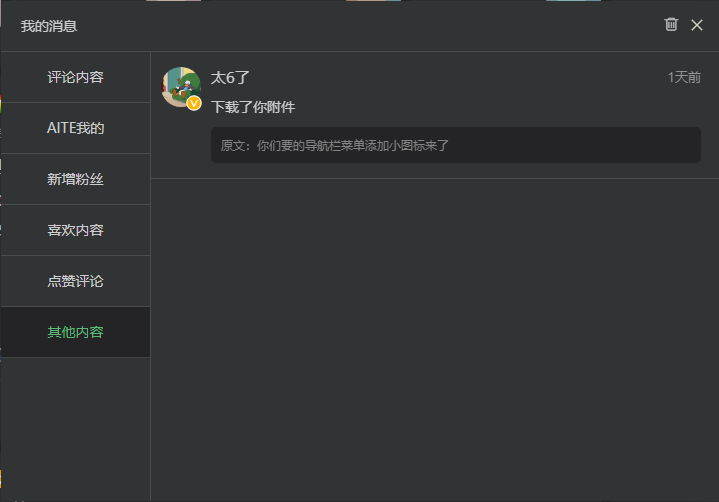Switch to the AITE我的 tab

pyautogui.click(x=76, y=128)
